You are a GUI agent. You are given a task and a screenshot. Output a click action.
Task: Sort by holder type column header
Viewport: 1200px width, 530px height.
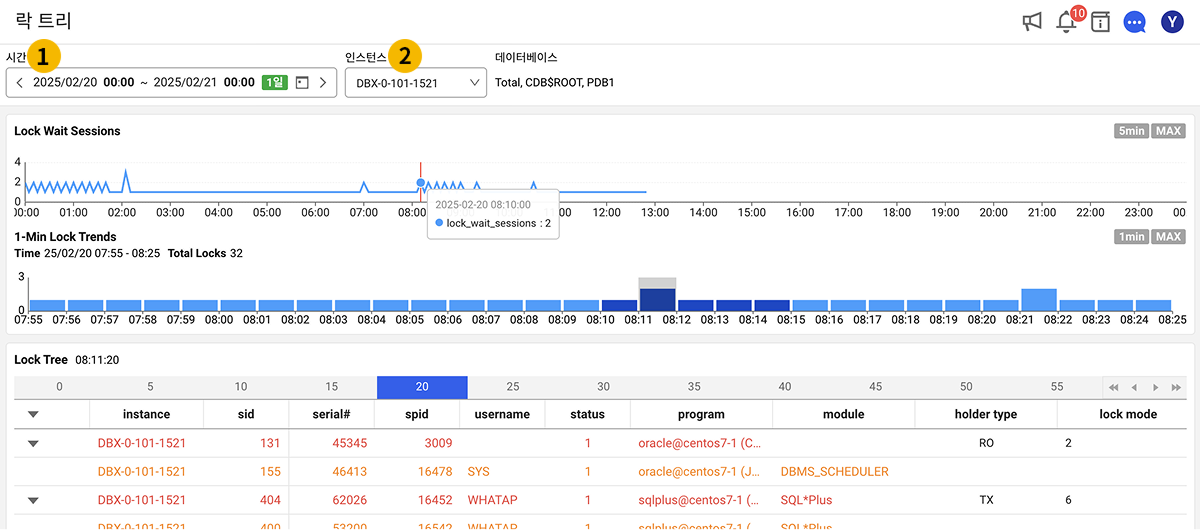tap(985, 414)
